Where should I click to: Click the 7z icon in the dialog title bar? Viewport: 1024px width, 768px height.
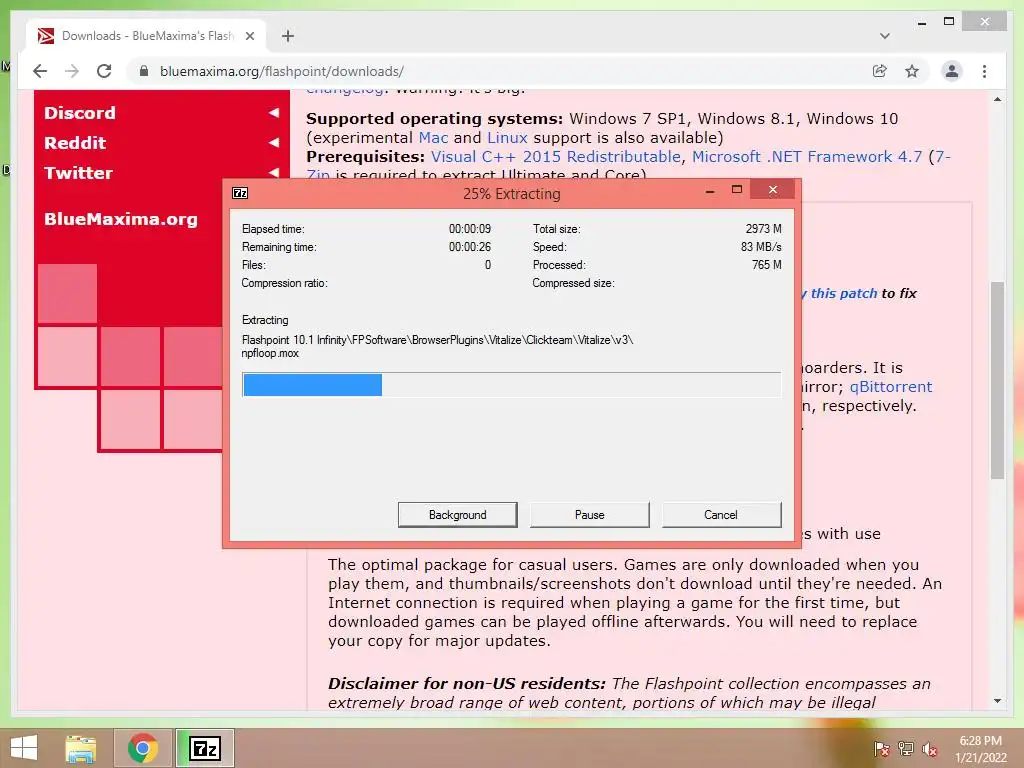click(240, 193)
